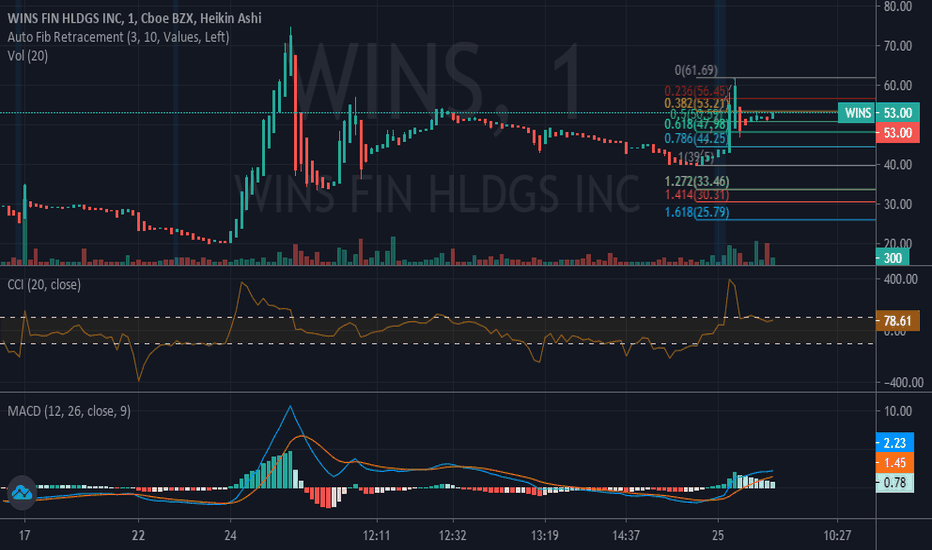The width and height of the screenshot is (932, 550).
Task: Click the cloud logo icon near MACD panel
Action: [21, 492]
